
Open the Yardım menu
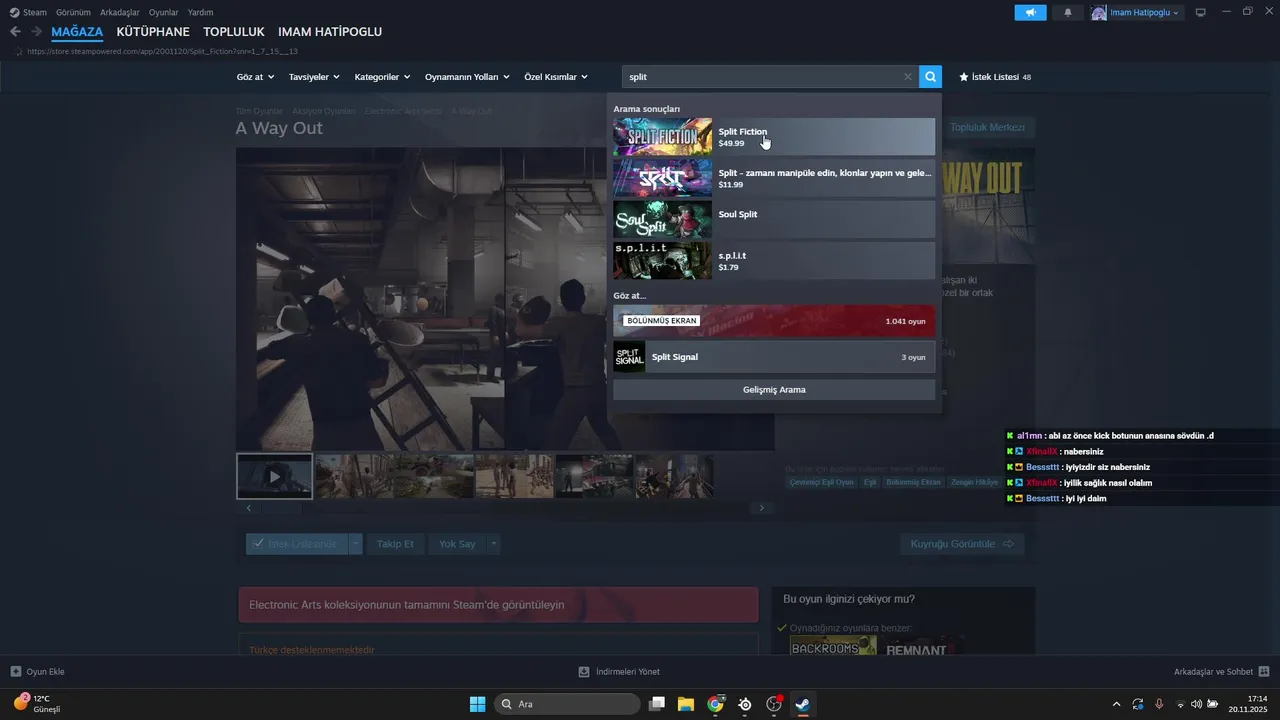(x=201, y=12)
